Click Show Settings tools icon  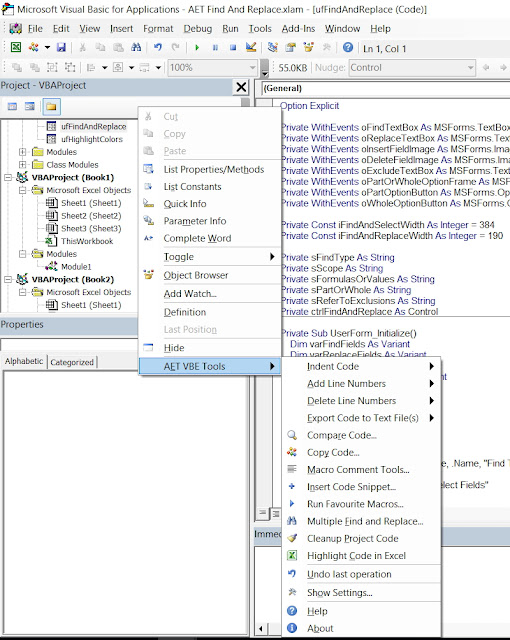pyautogui.click(x=292, y=592)
